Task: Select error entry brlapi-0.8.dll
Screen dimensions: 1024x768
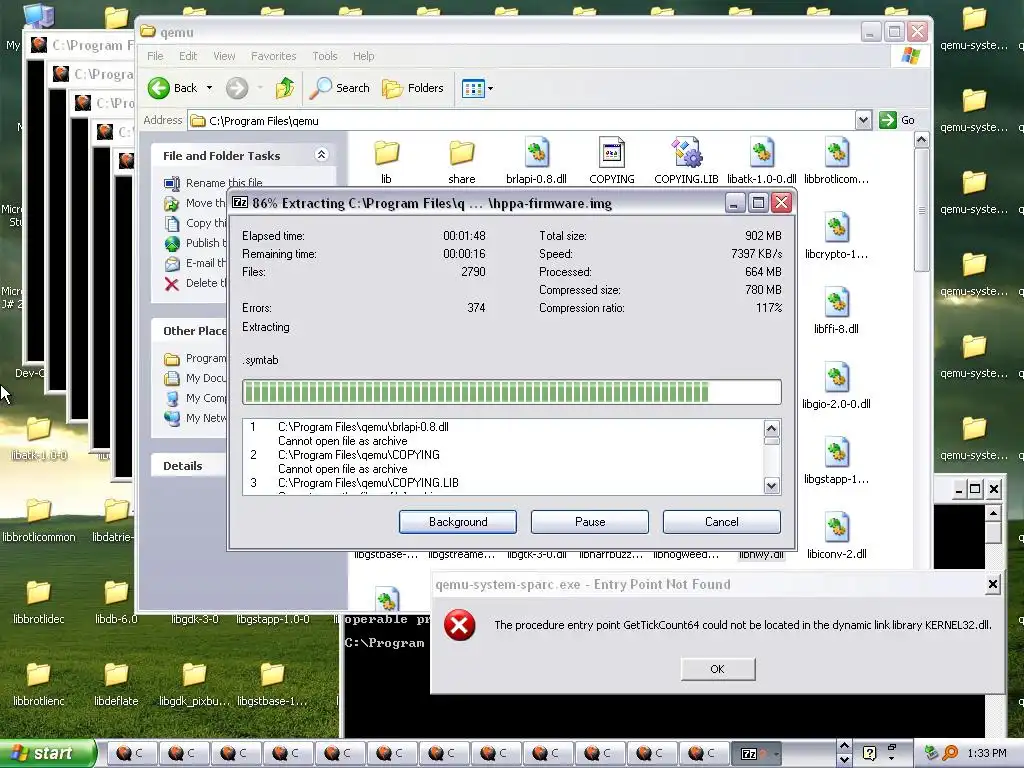Action: 363,426
